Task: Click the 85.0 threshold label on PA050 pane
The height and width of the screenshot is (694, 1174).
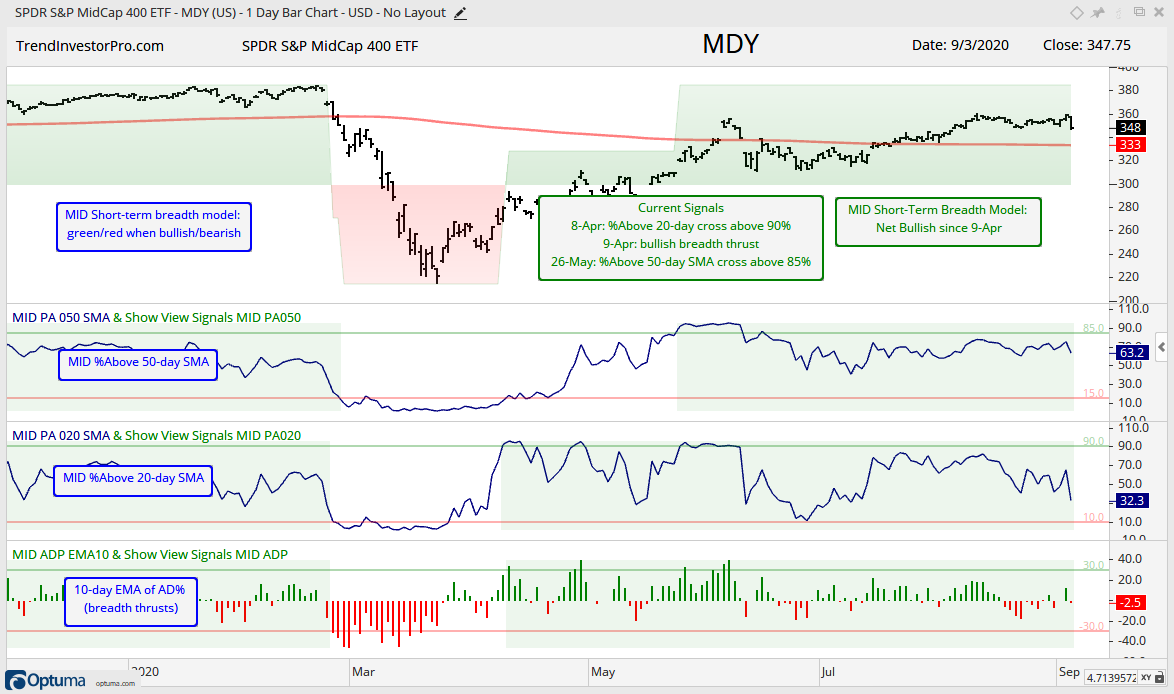Action: point(1093,328)
